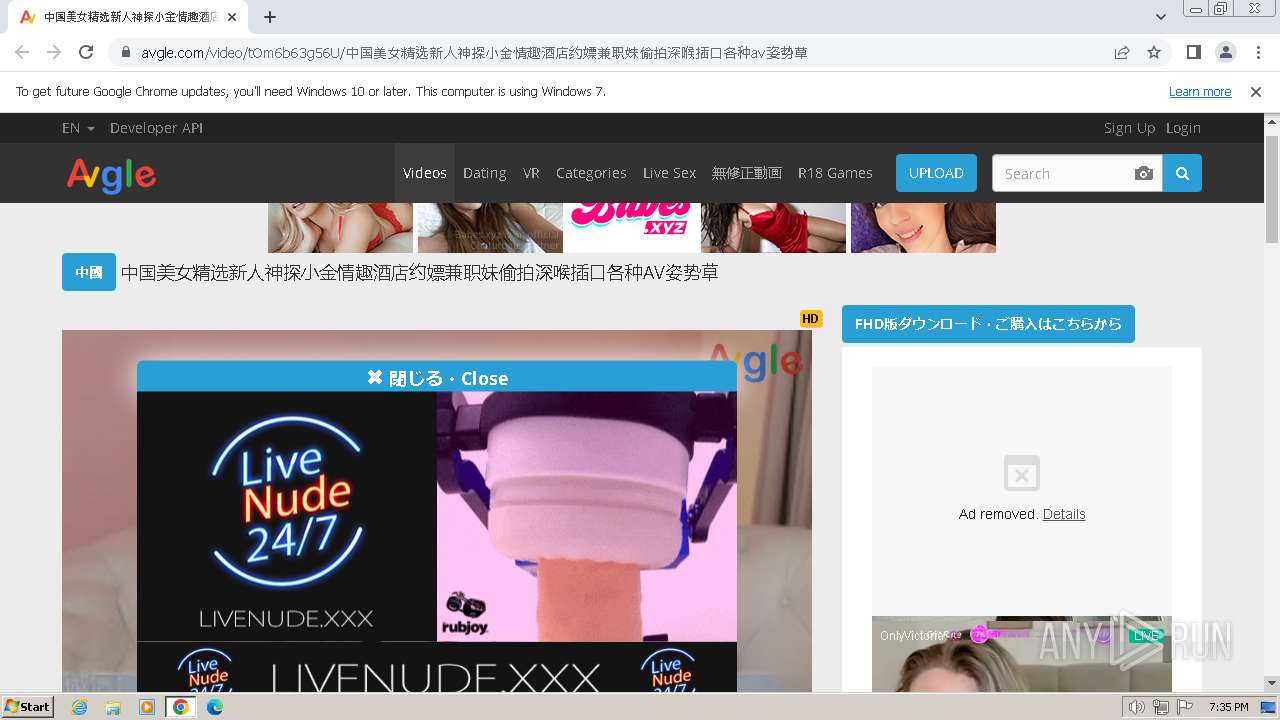Viewport: 1280px width, 720px height.
Task: Select the VR menu item
Action: (x=531, y=173)
